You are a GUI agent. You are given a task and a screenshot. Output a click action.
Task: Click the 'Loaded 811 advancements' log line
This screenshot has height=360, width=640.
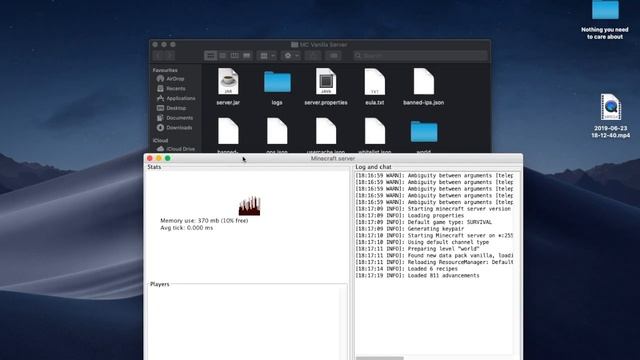(x=417, y=276)
